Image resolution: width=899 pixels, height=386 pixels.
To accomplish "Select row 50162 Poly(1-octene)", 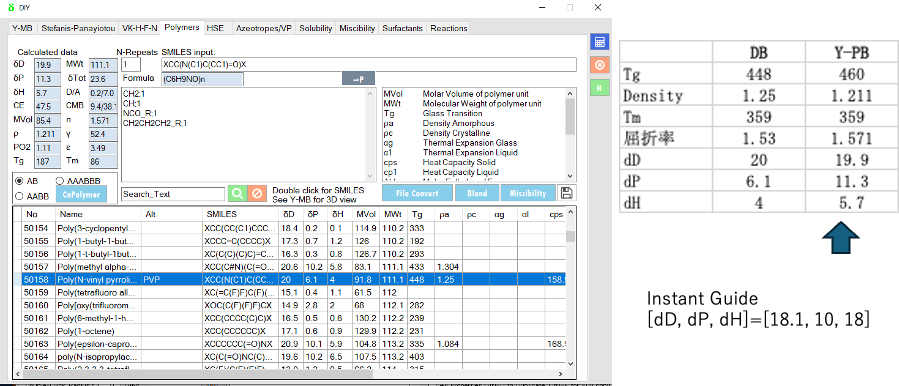I will [290, 331].
